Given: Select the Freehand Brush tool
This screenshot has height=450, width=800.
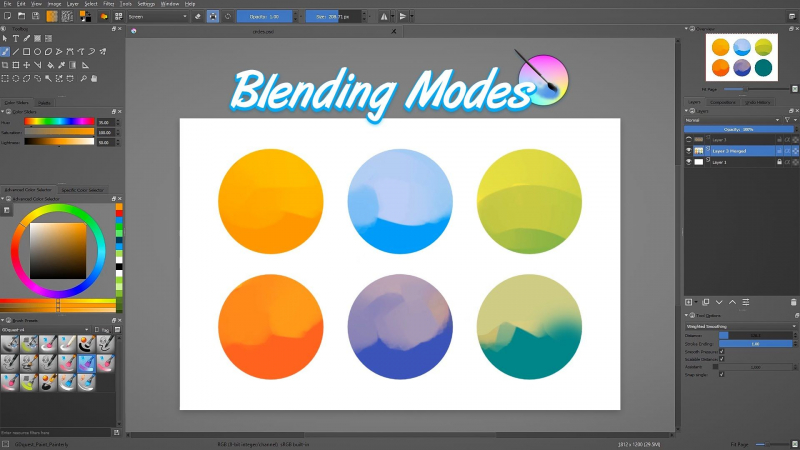Looking at the screenshot, I should point(5,52).
